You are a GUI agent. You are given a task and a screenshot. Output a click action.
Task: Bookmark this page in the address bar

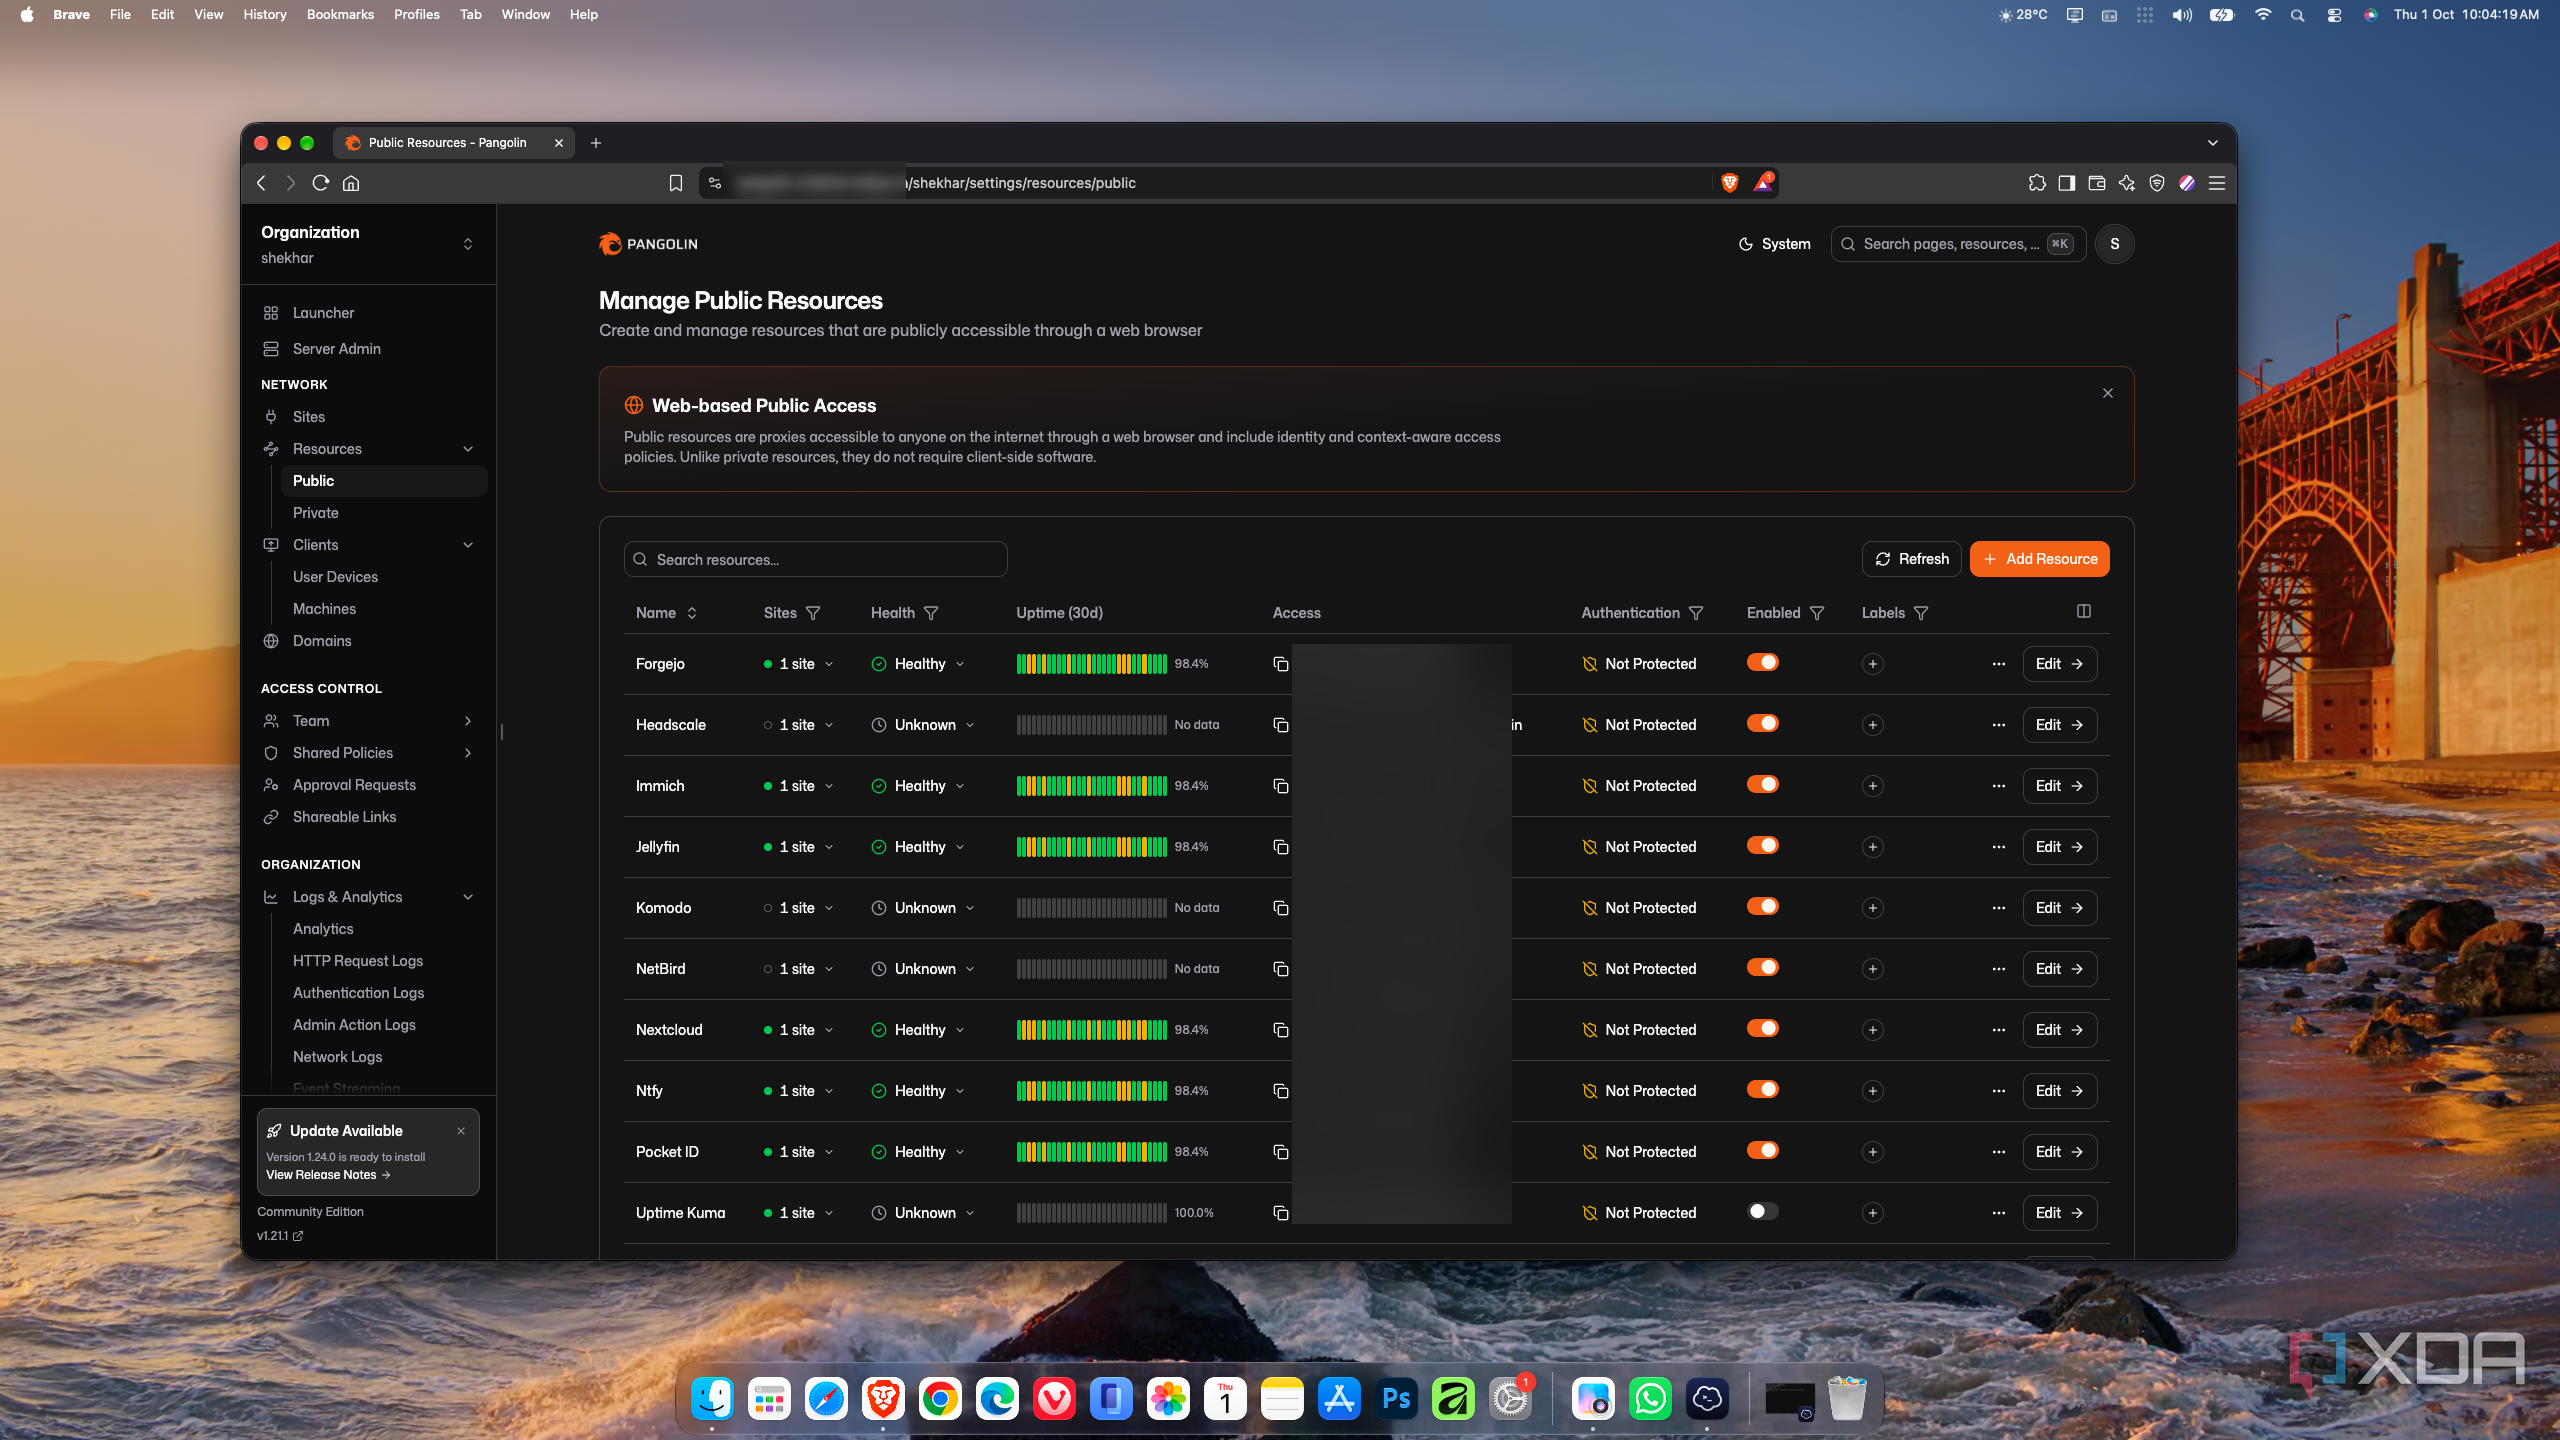[676, 183]
